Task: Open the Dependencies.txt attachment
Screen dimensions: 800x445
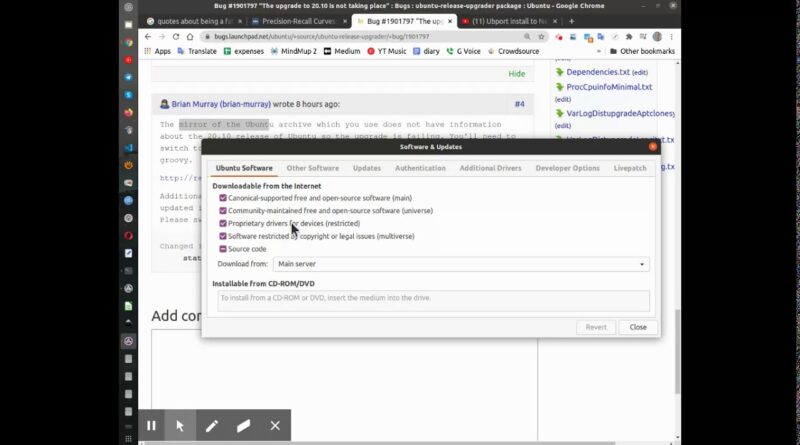Action: click(598, 72)
